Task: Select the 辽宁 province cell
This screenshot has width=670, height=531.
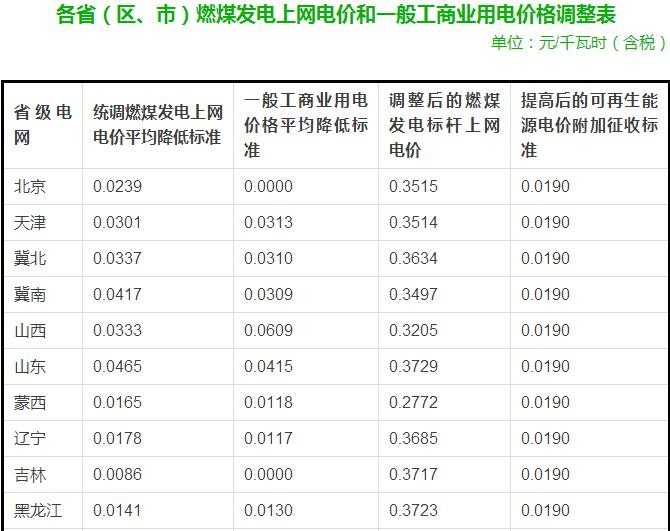Action: [x=30, y=438]
